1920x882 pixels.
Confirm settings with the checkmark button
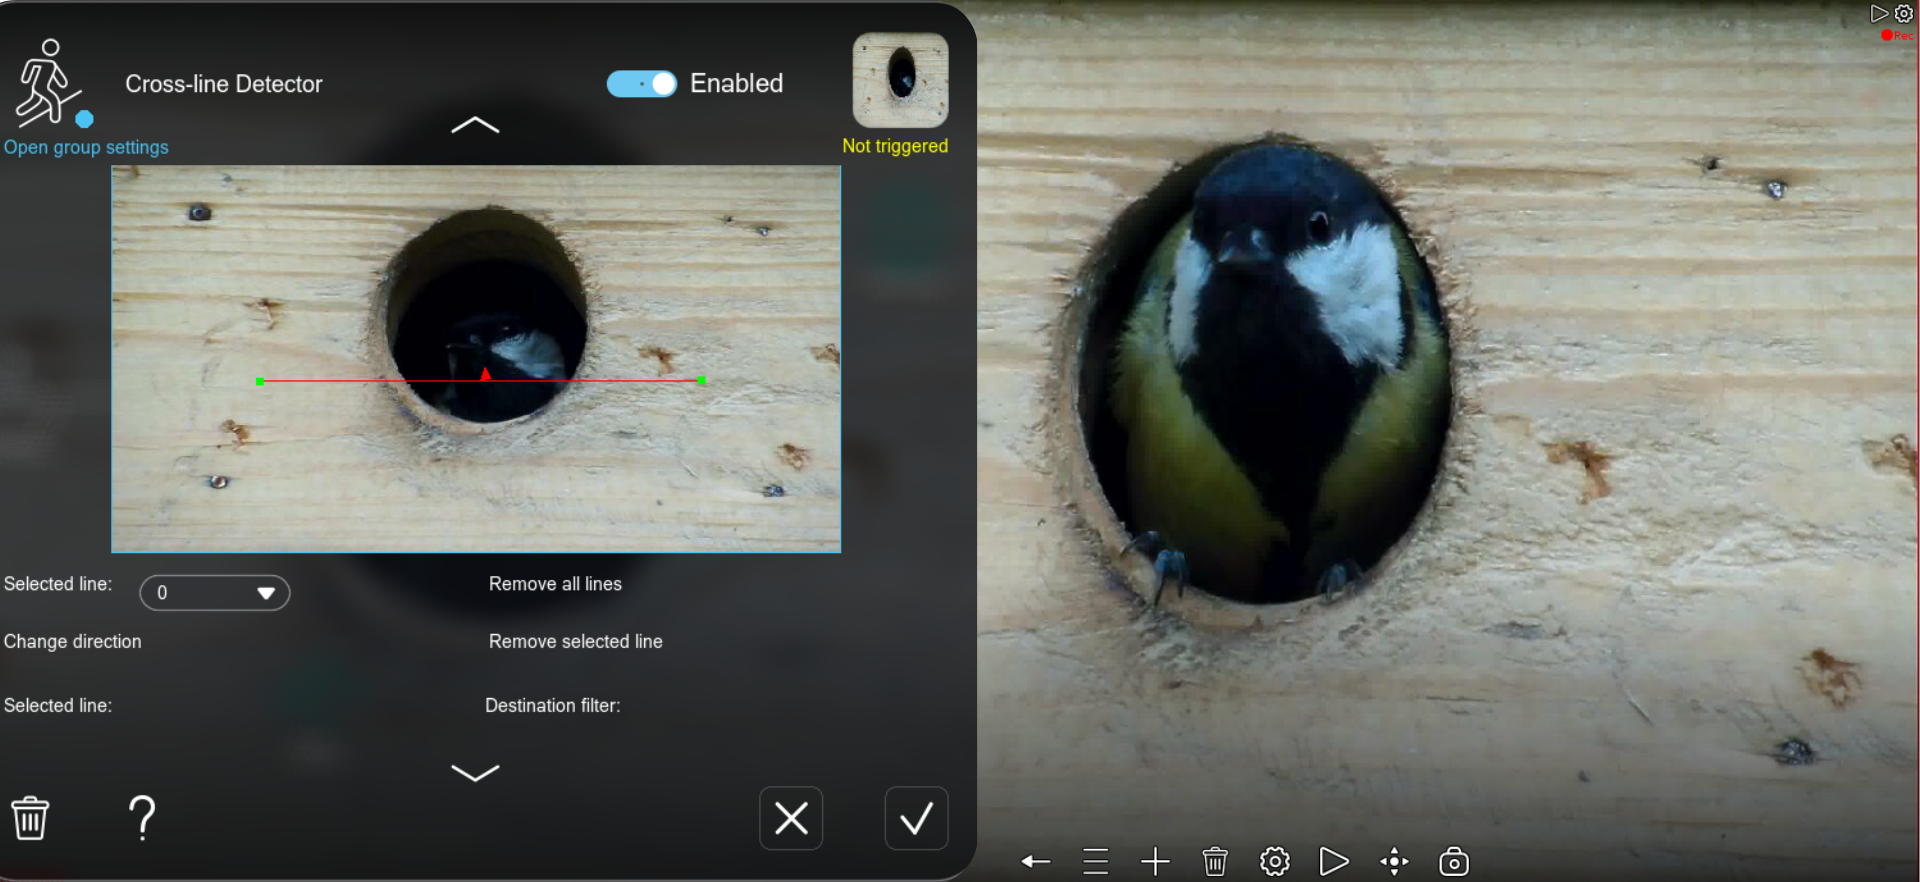click(x=916, y=819)
